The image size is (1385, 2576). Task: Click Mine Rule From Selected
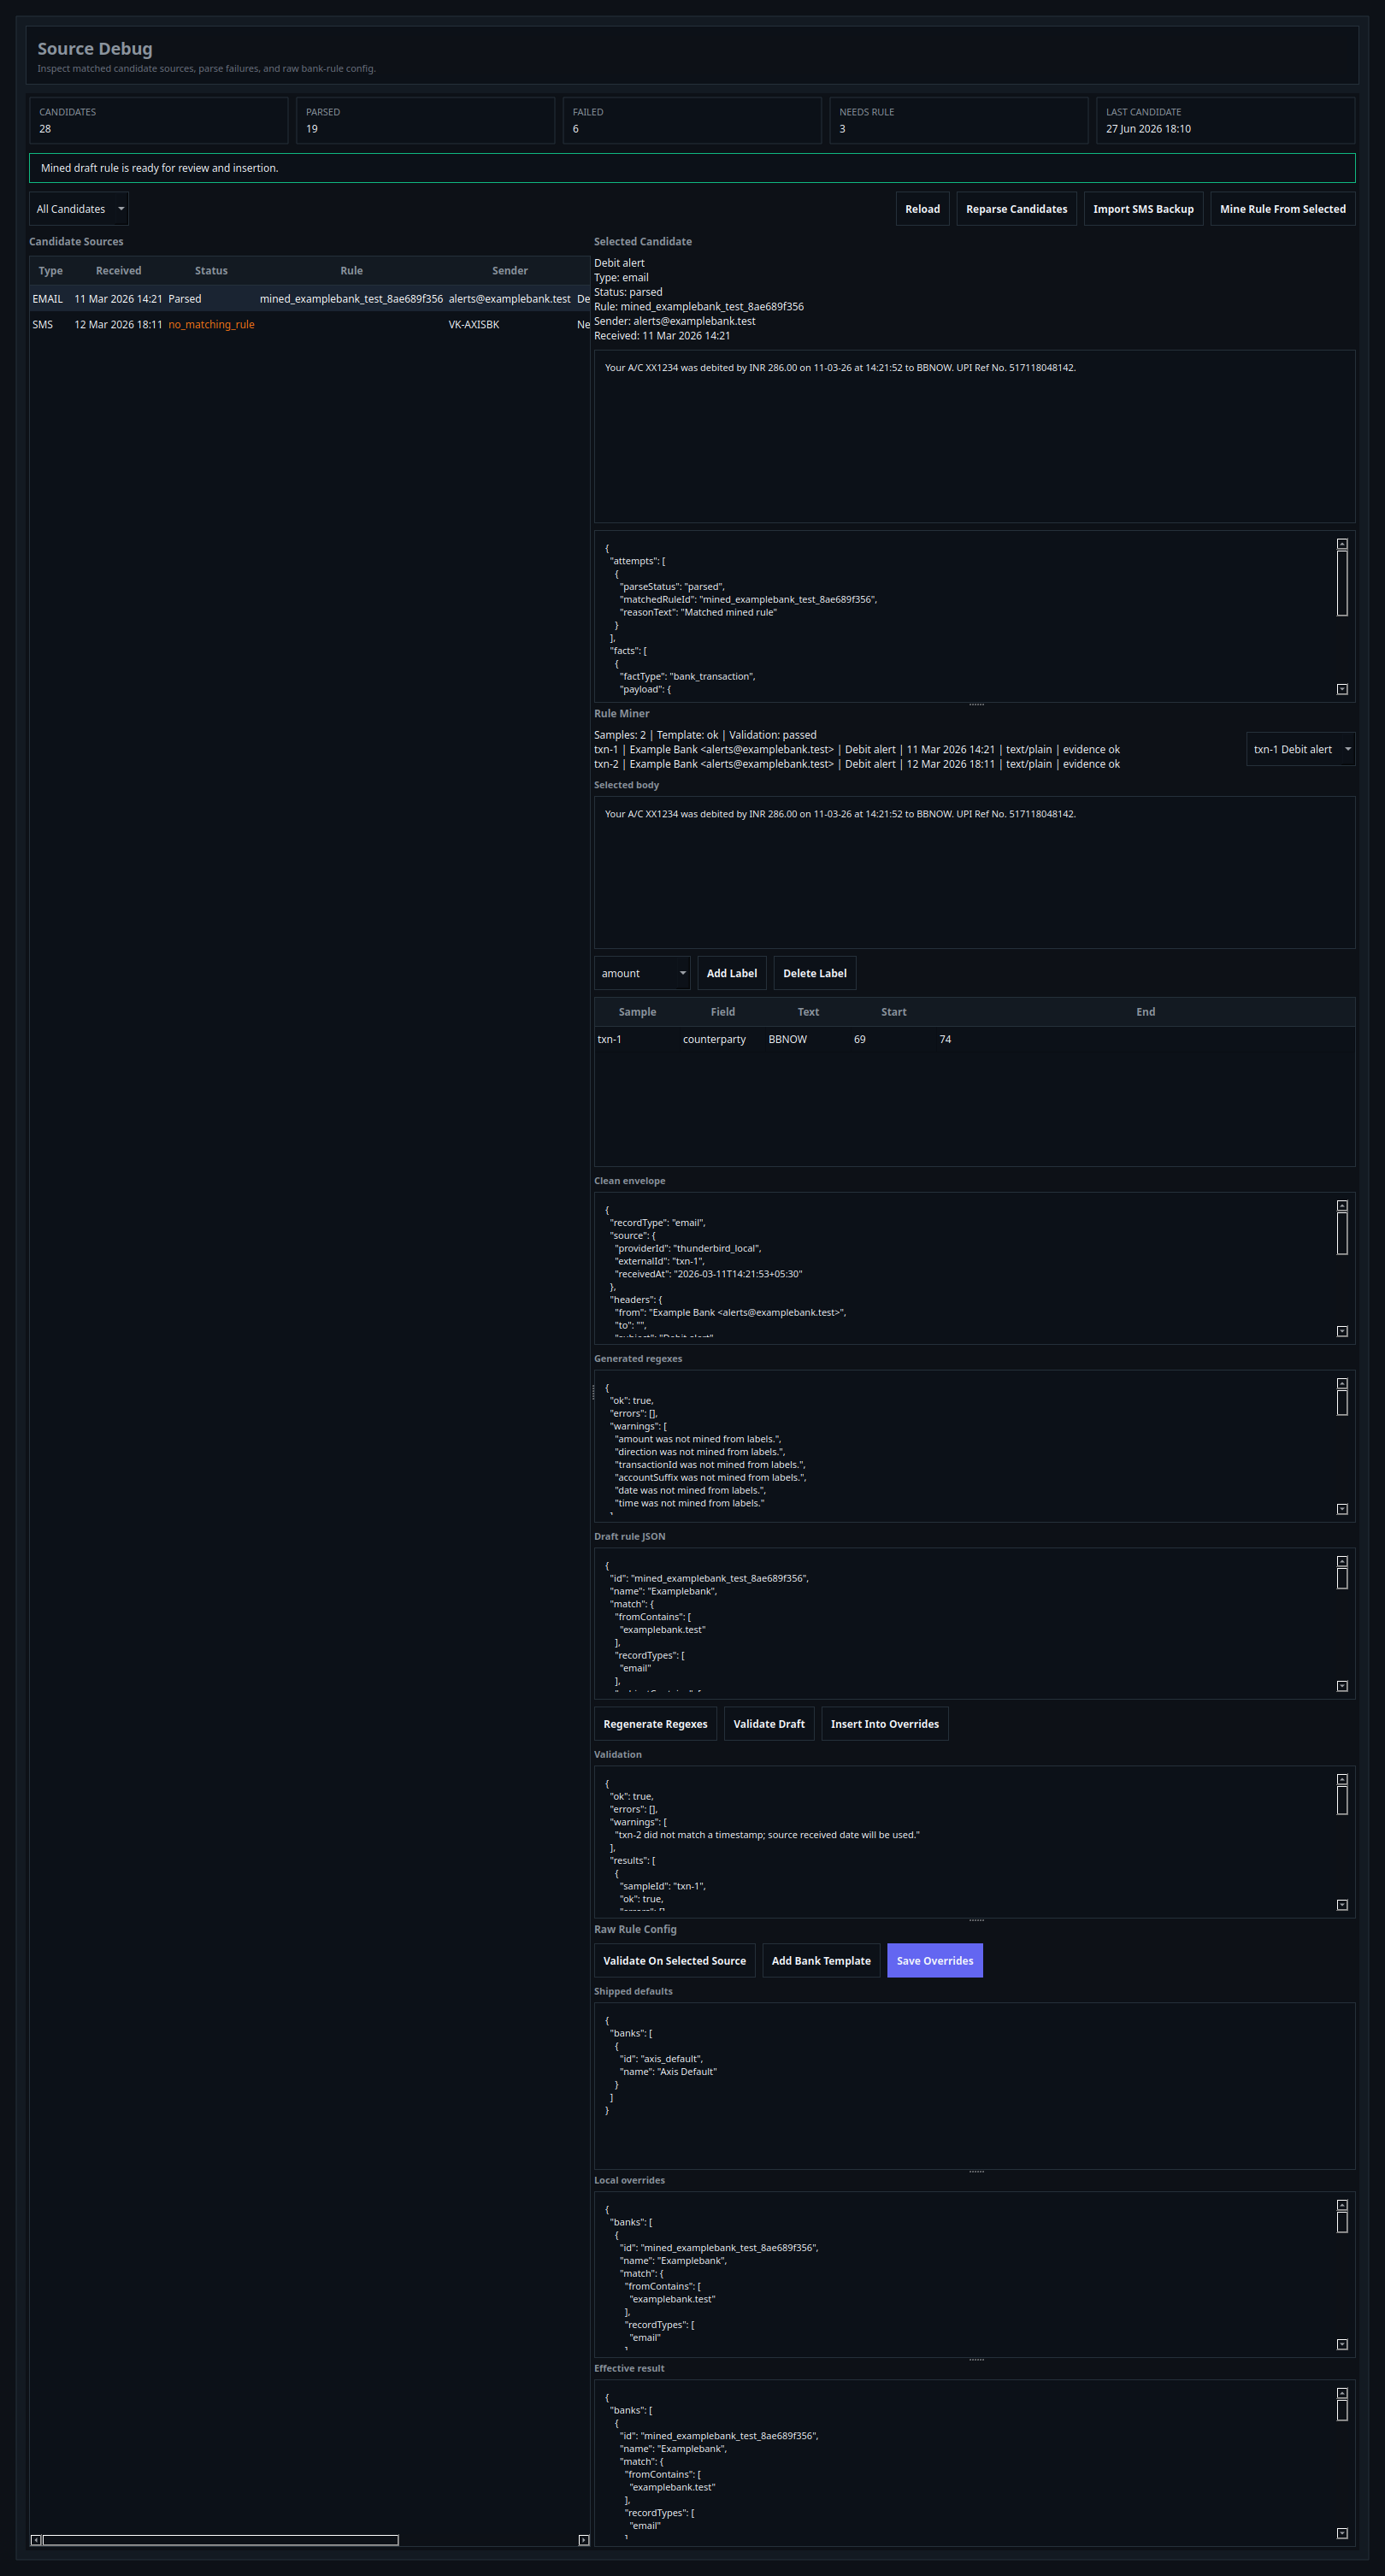tap(1282, 209)
